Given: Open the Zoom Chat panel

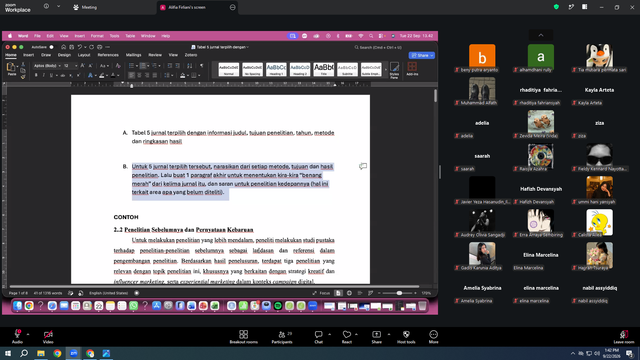Looking at the screenshot, I should 318,337.
